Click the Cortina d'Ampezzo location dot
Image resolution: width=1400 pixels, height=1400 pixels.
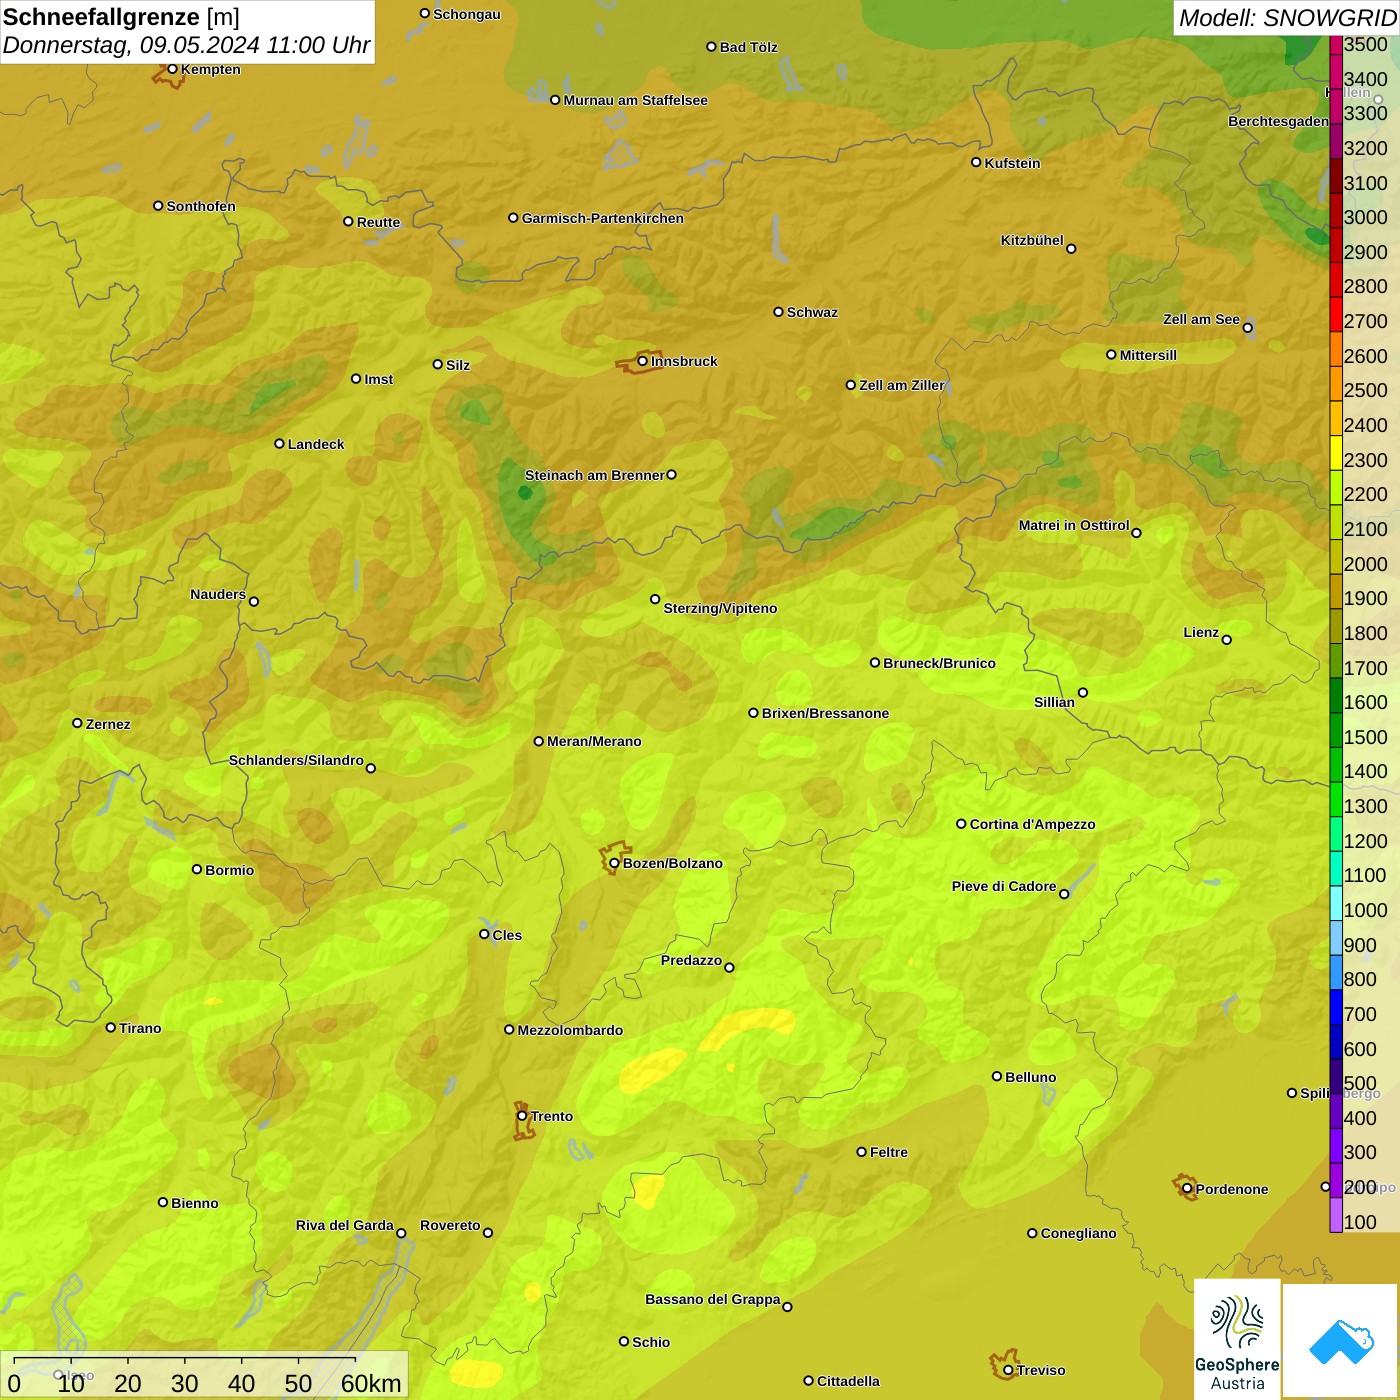pos(961,824)
